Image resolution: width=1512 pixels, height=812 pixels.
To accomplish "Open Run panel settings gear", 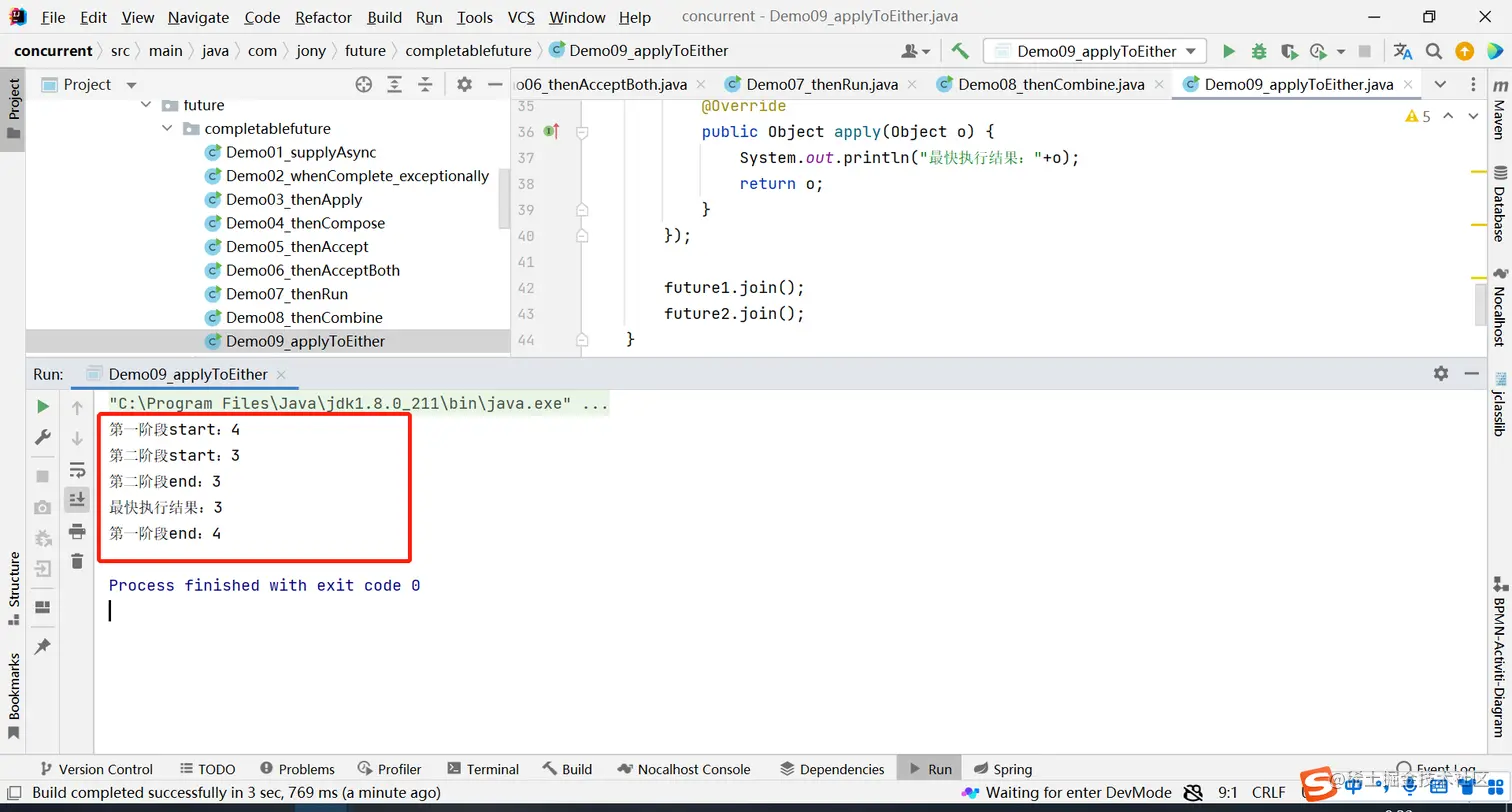I will [x=1441, y=373].
